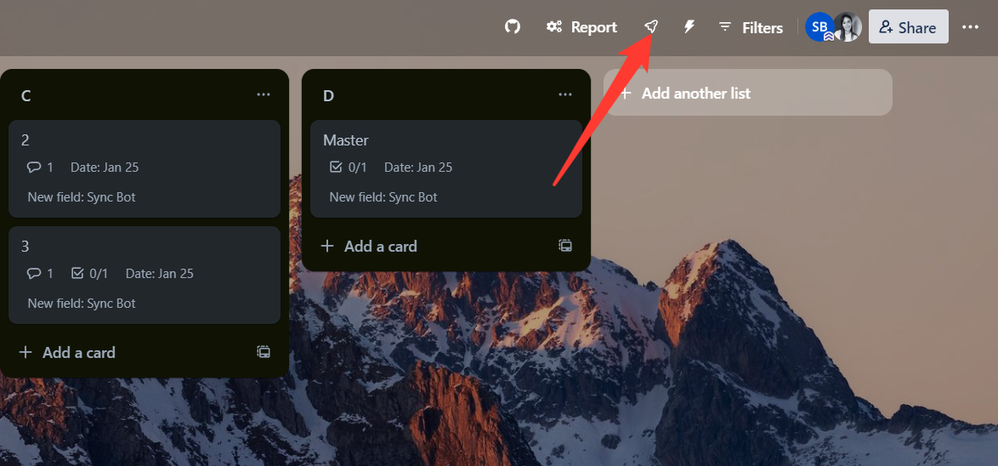Viewport: 998px width, 466px height.
Task: Open board Filters
Action: point(750,27)
